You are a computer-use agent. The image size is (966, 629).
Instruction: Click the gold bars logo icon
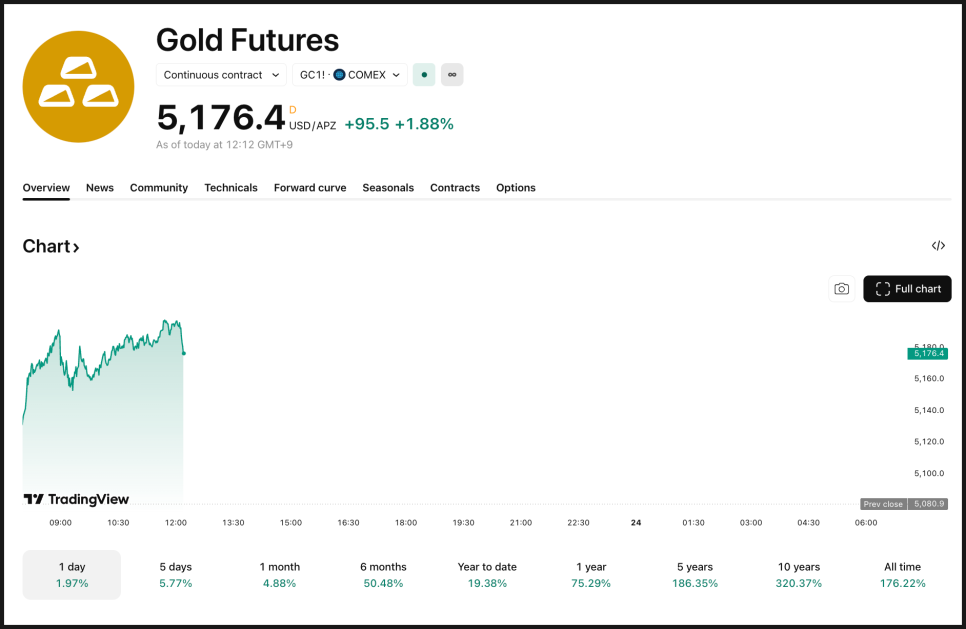[x=78, y=86]
